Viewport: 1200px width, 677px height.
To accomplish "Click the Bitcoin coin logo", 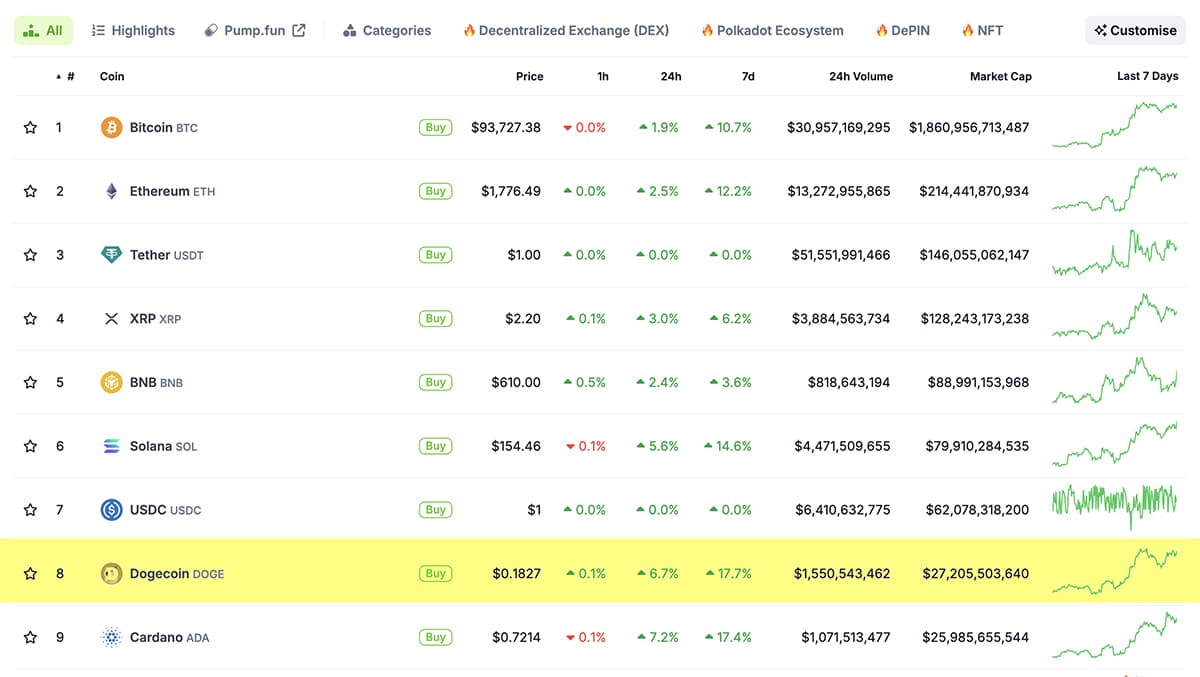I will [x=111, y=127].
